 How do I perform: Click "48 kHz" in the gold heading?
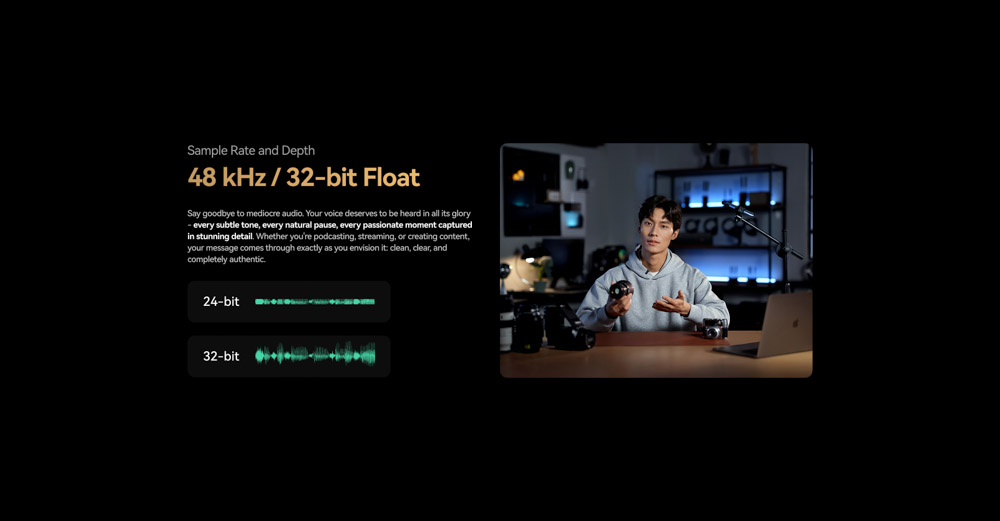tap(230, 178)
